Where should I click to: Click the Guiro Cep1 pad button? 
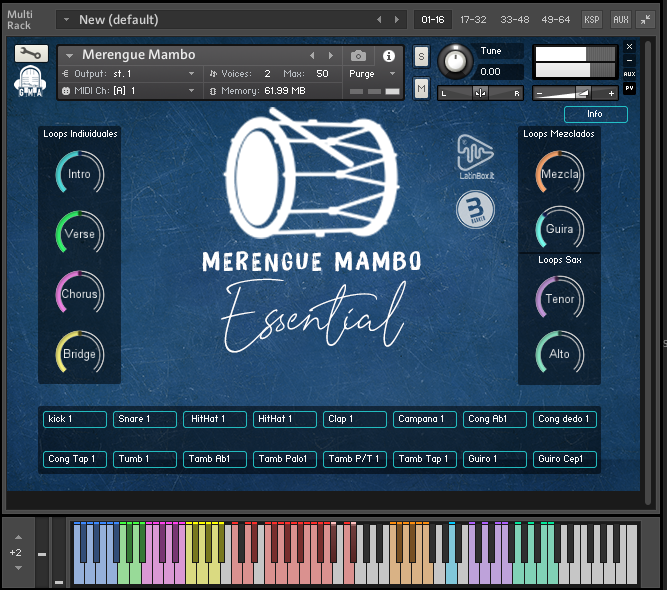pos(565,459)
